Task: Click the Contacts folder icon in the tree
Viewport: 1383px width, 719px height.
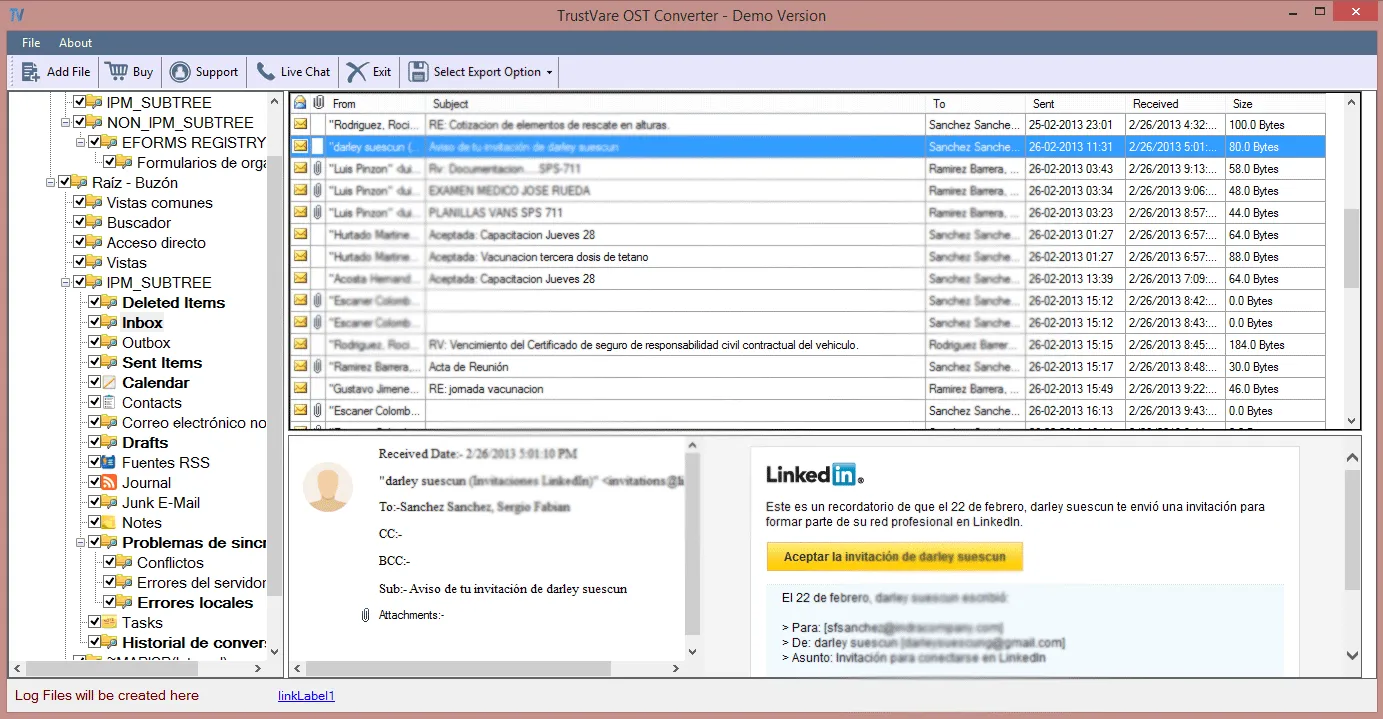Action: click(x=112, y=402)
